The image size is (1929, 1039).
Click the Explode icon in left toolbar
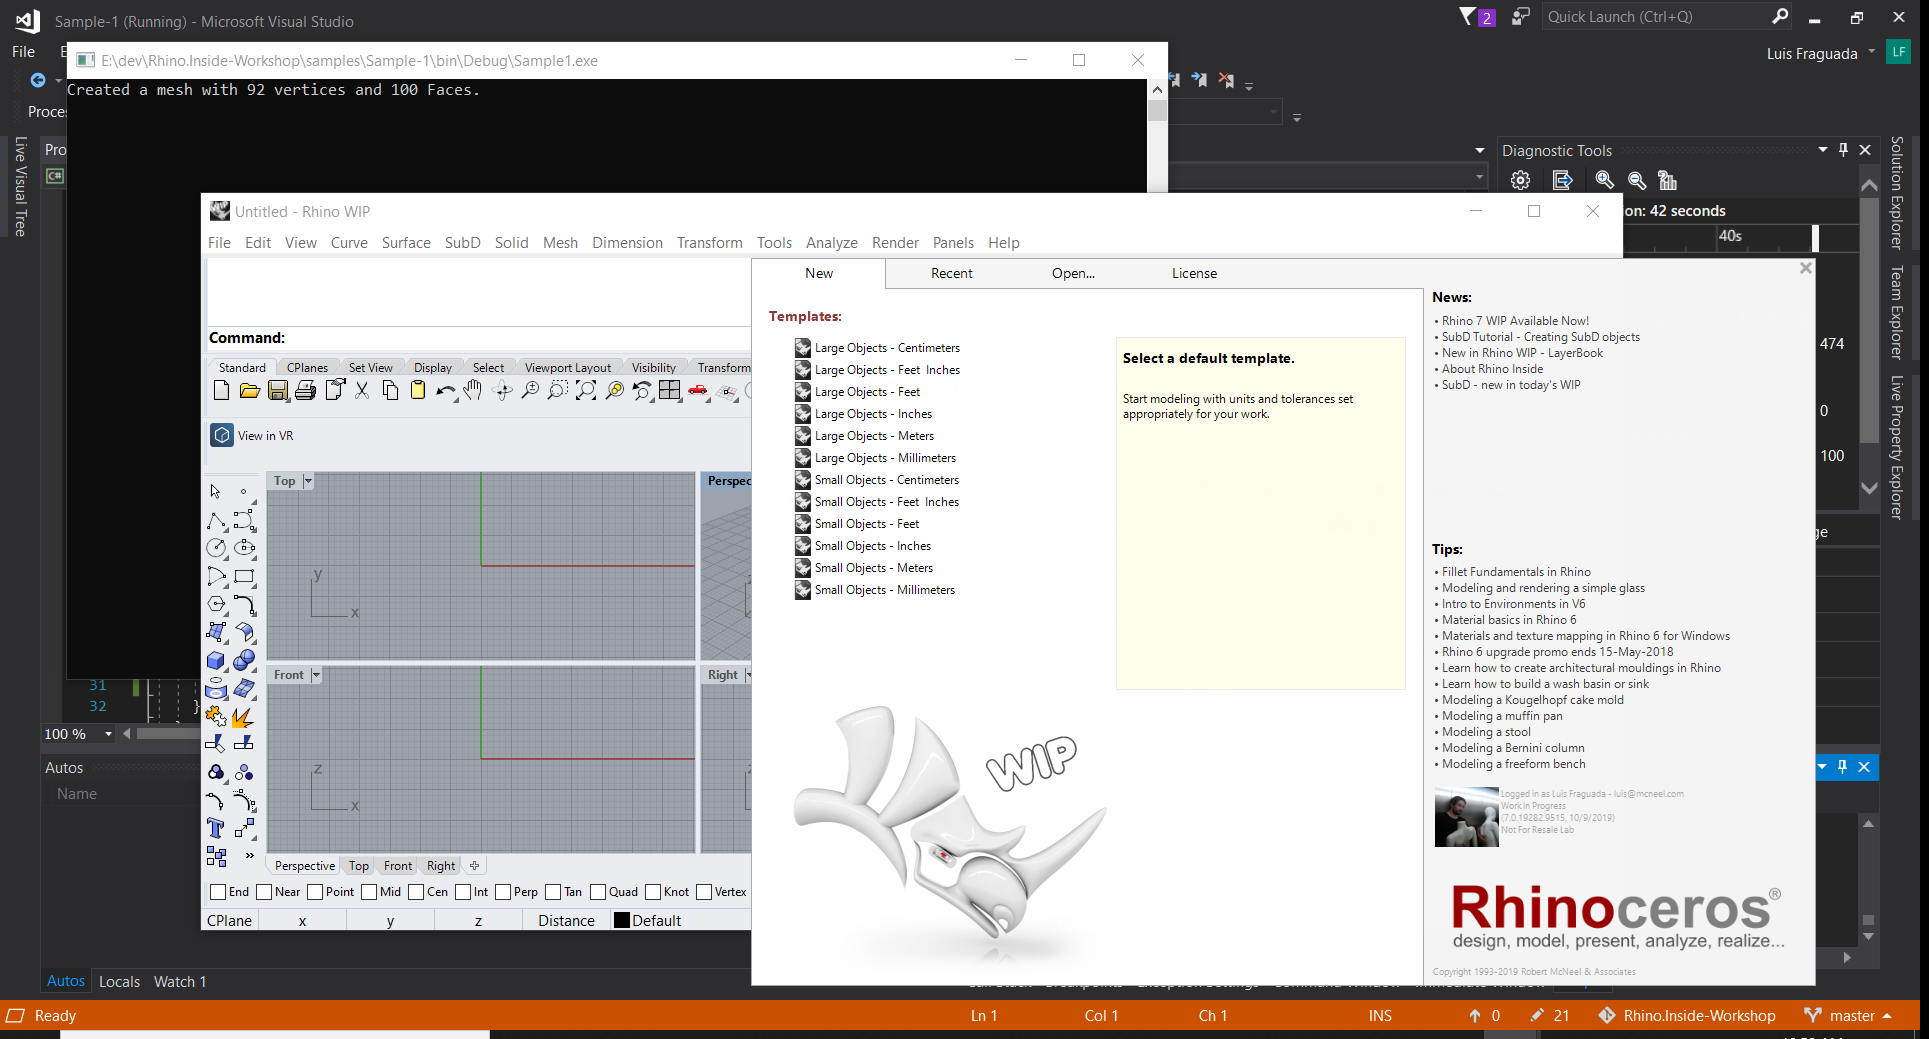coord(244,717)
